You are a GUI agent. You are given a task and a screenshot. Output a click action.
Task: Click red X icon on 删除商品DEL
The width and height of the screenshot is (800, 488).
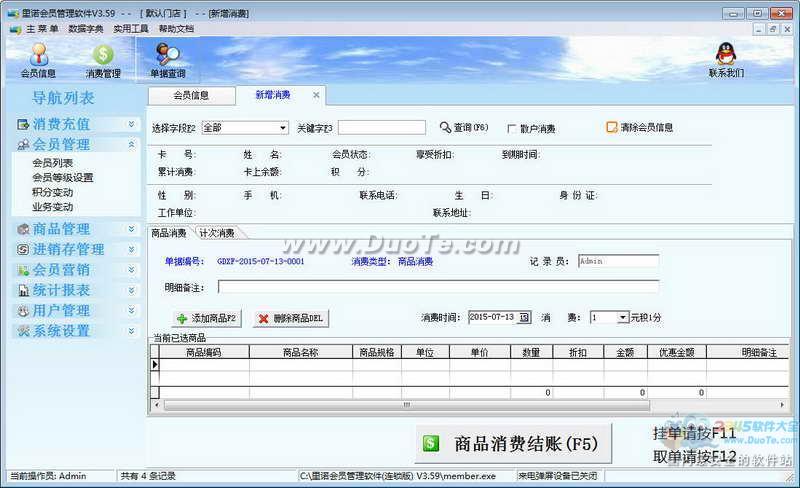coord(263,319)
